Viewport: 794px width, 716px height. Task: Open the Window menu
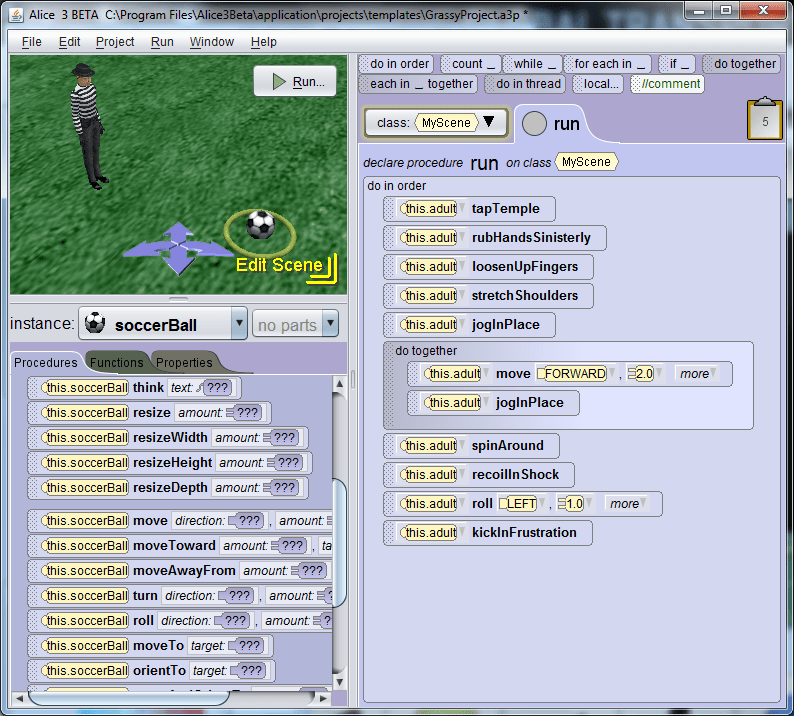(x=212, y=42)
